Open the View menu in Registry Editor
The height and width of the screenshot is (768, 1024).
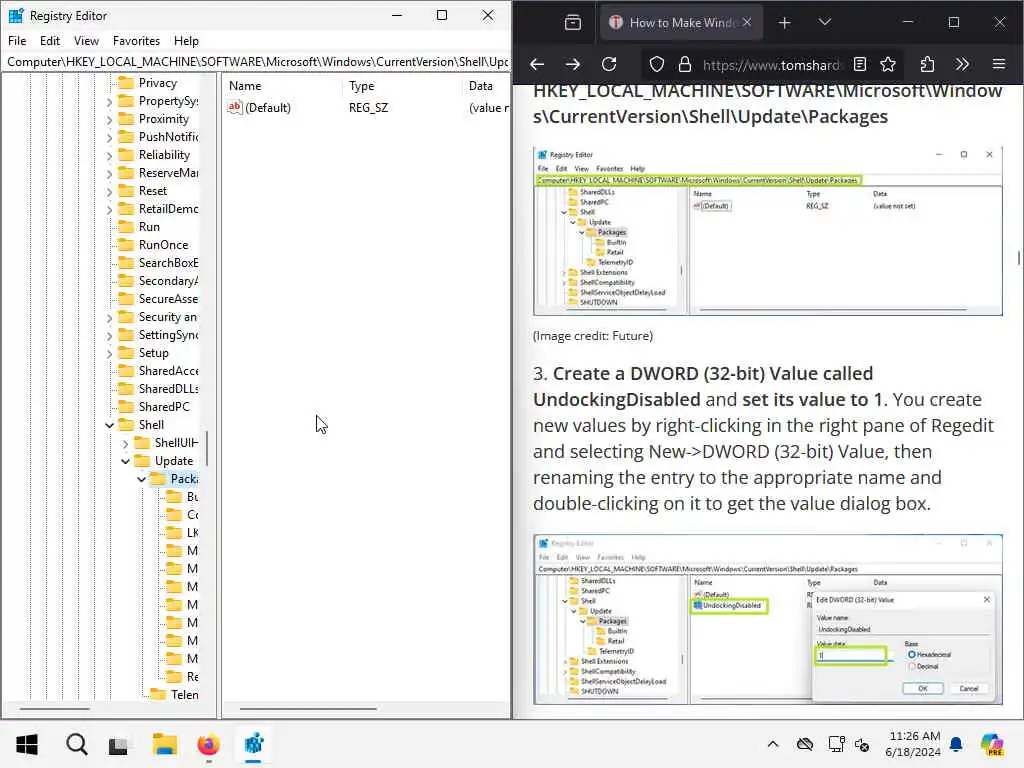pos(86,40)
